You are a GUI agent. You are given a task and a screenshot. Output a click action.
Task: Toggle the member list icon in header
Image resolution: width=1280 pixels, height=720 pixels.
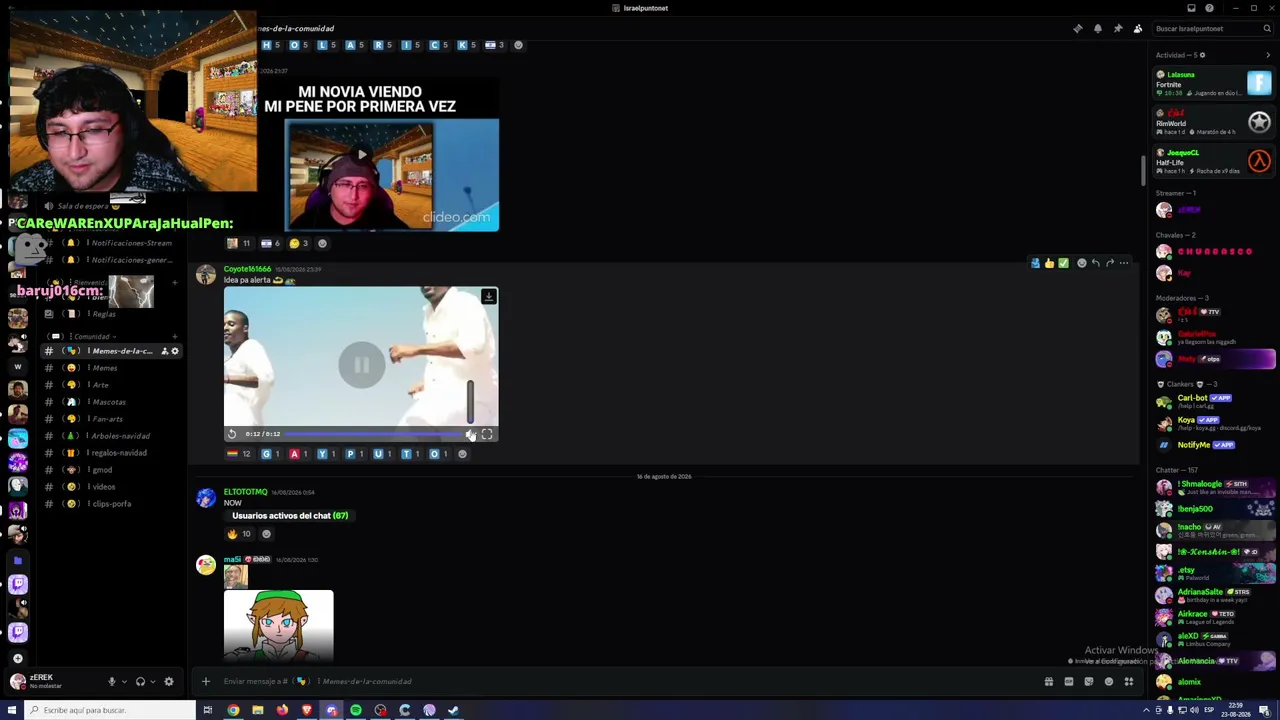1138,28
